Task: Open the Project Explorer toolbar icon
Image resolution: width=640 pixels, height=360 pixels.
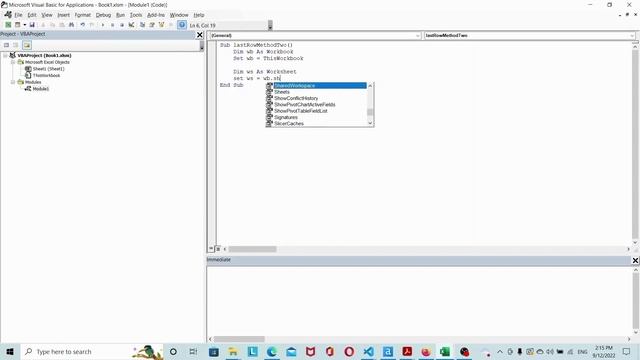Action: click(x=142, y=25)
